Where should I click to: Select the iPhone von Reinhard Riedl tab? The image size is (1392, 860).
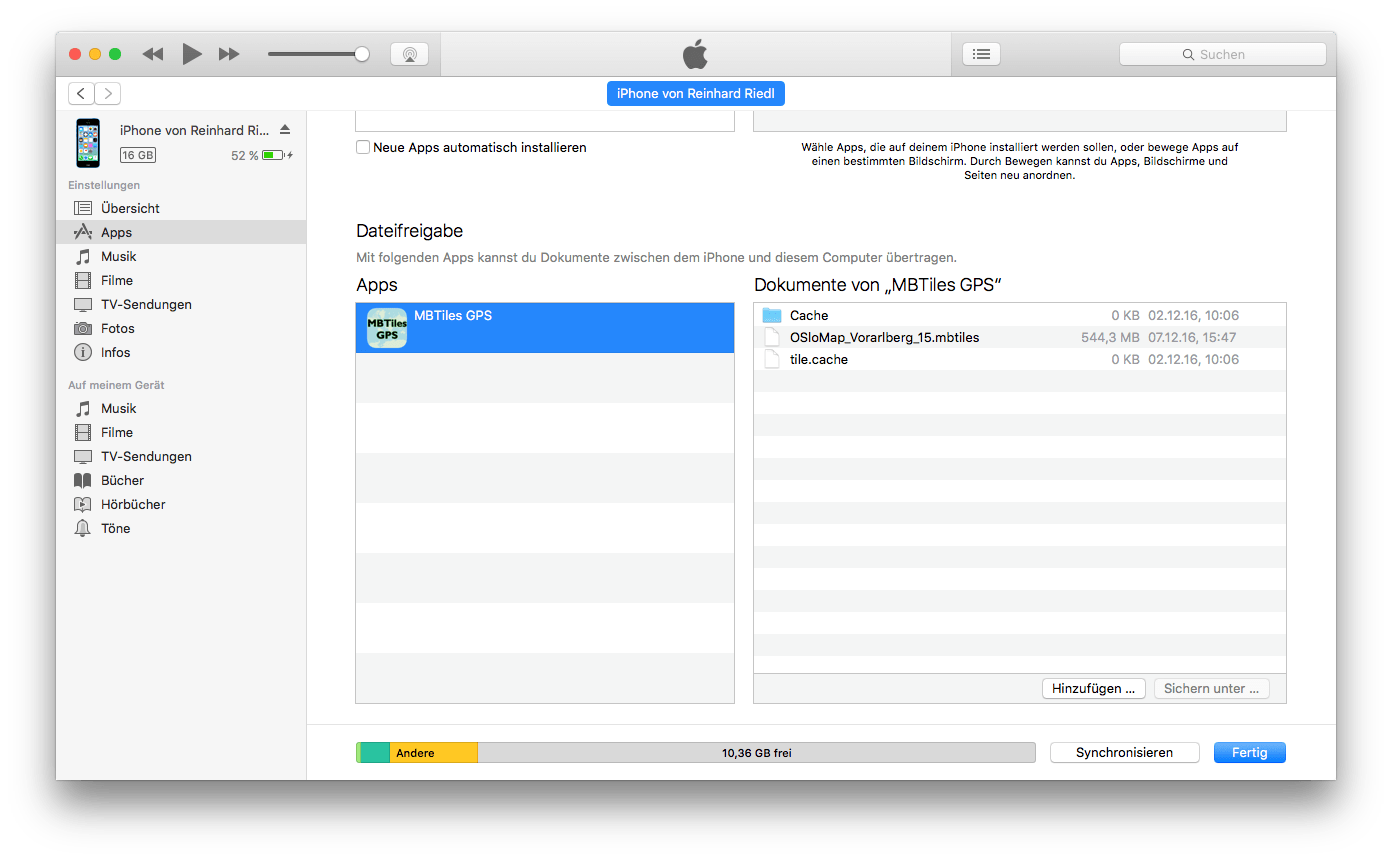[696, 93]
